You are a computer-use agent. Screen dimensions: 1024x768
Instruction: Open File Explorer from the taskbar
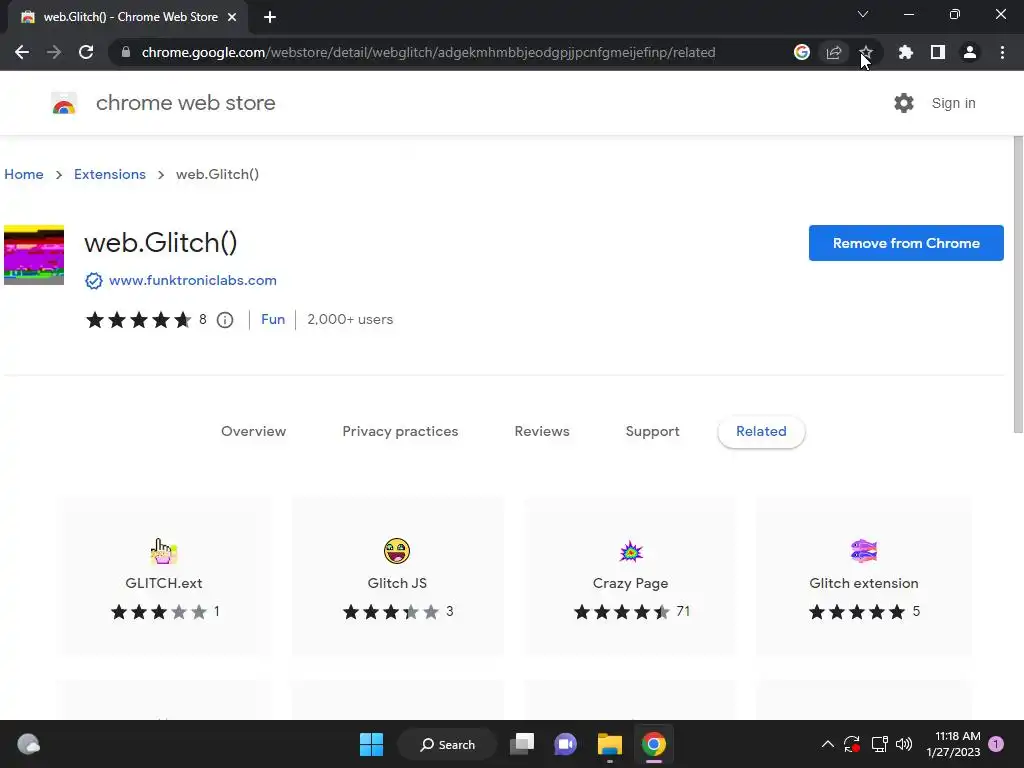[610, 744]
